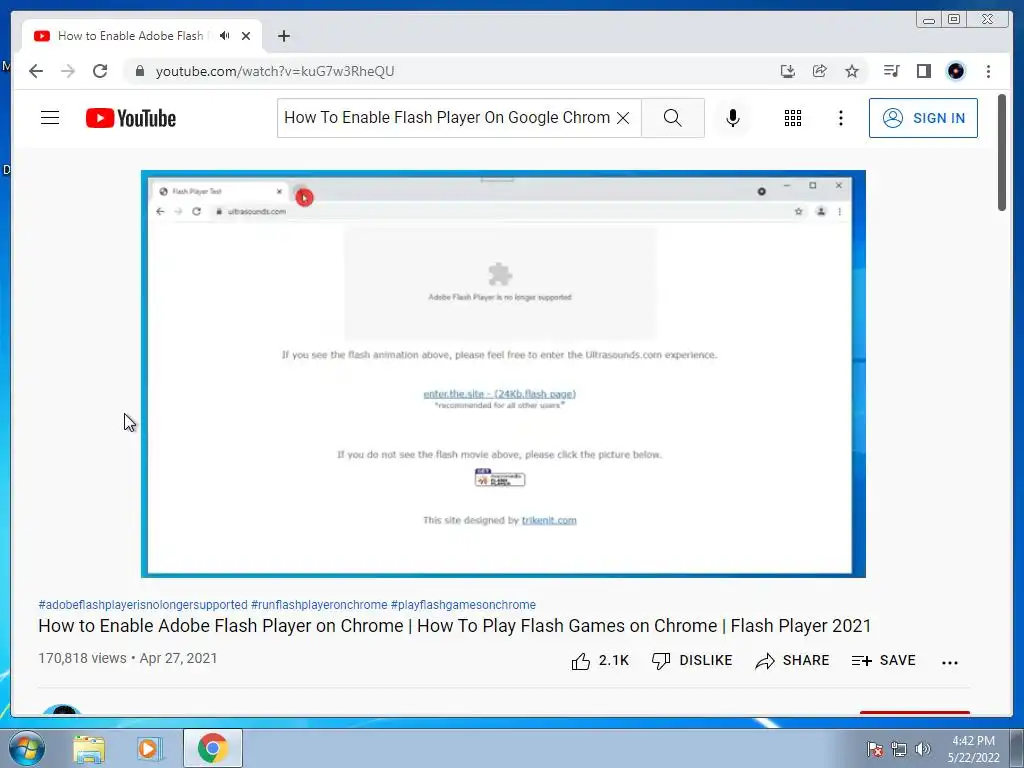Save the video to a playlist
Image resolution: width=1024 pixels, height=768 pixels.
click(884, 661)
